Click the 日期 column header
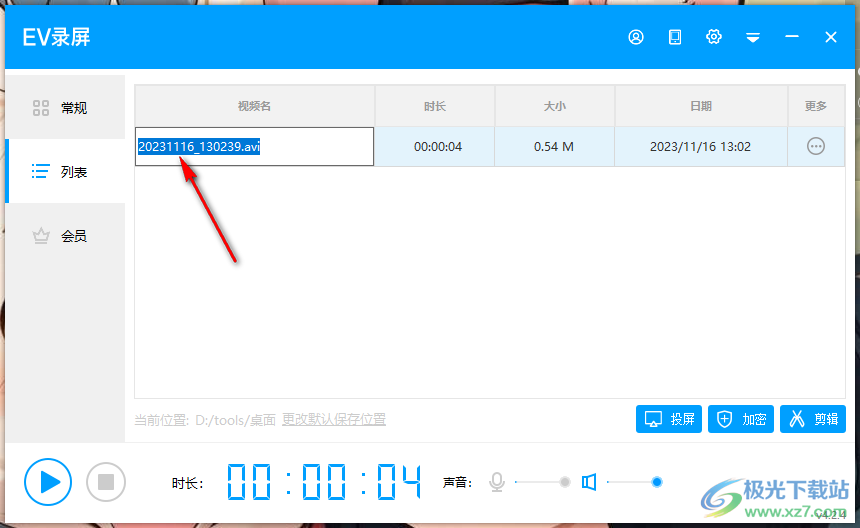Image resolution: width=860 pixels, height=528 pixels. 701,106
